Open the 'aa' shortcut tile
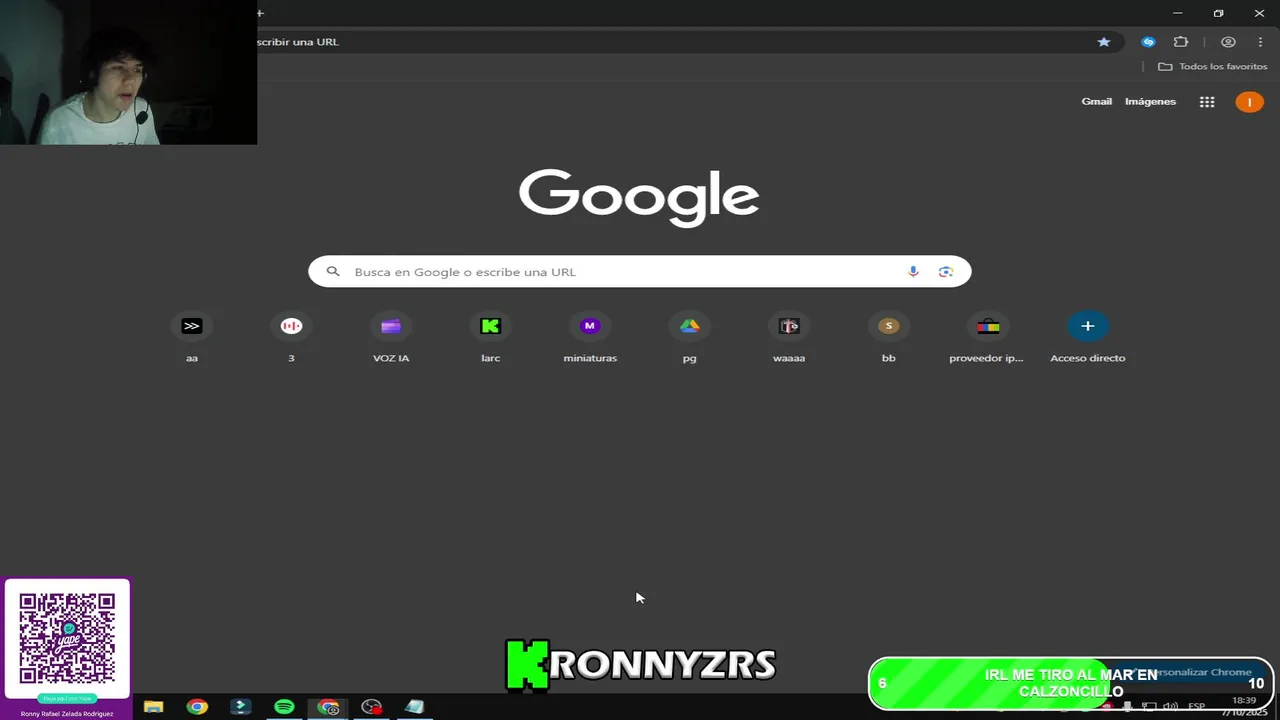This screenshot has width=1280, height=720. 192,338
